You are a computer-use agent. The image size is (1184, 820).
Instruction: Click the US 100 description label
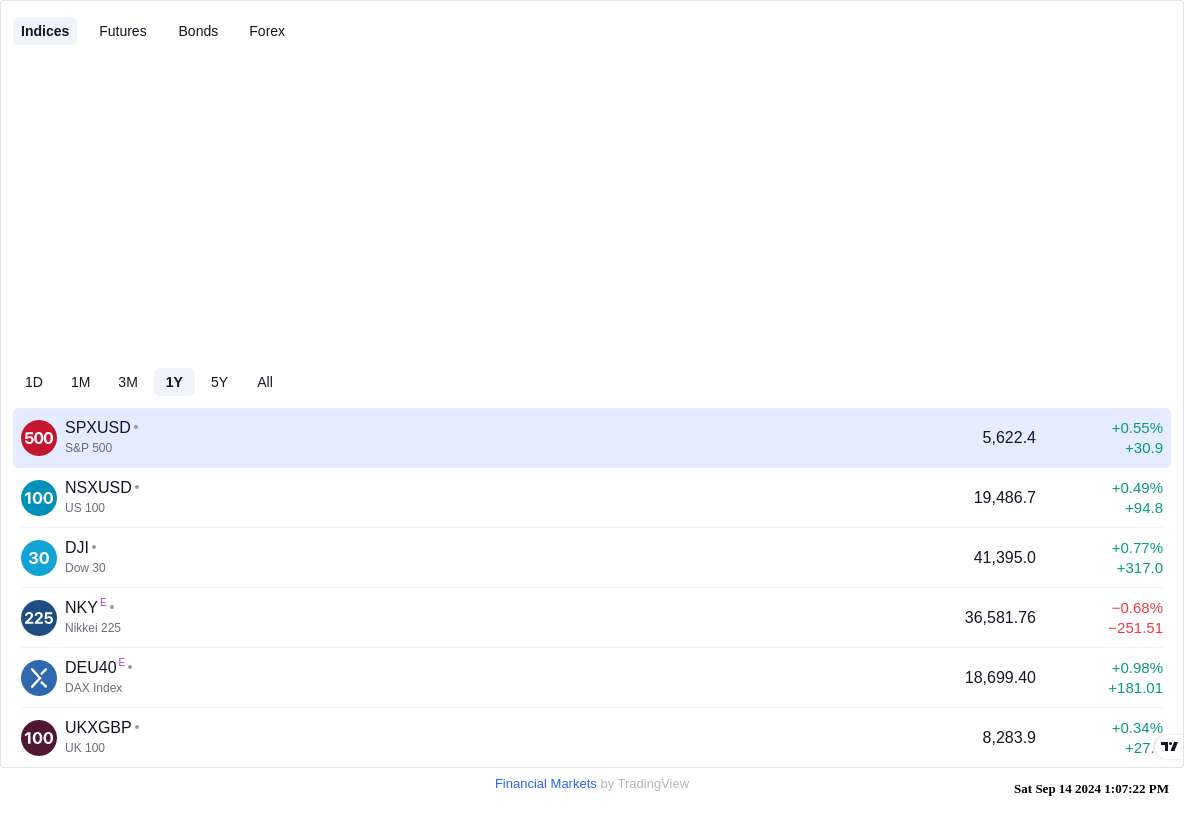tap(85, 508)
